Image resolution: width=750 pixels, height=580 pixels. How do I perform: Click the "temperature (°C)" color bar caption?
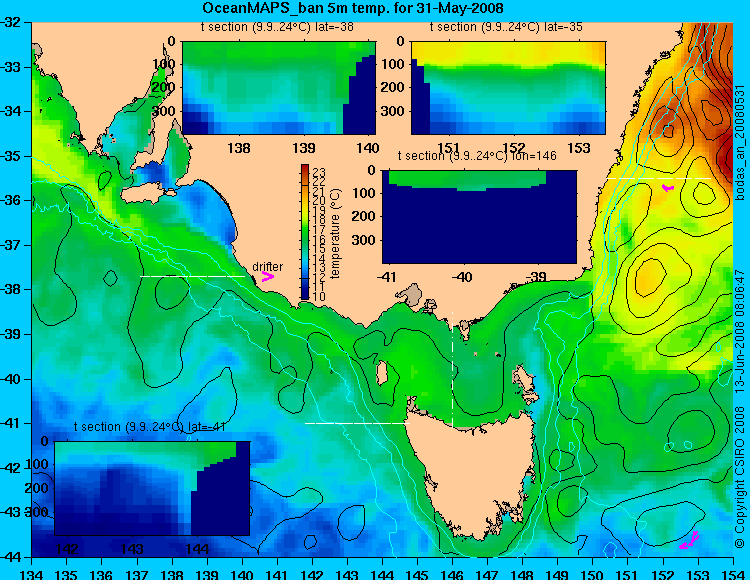pos(335,233)
